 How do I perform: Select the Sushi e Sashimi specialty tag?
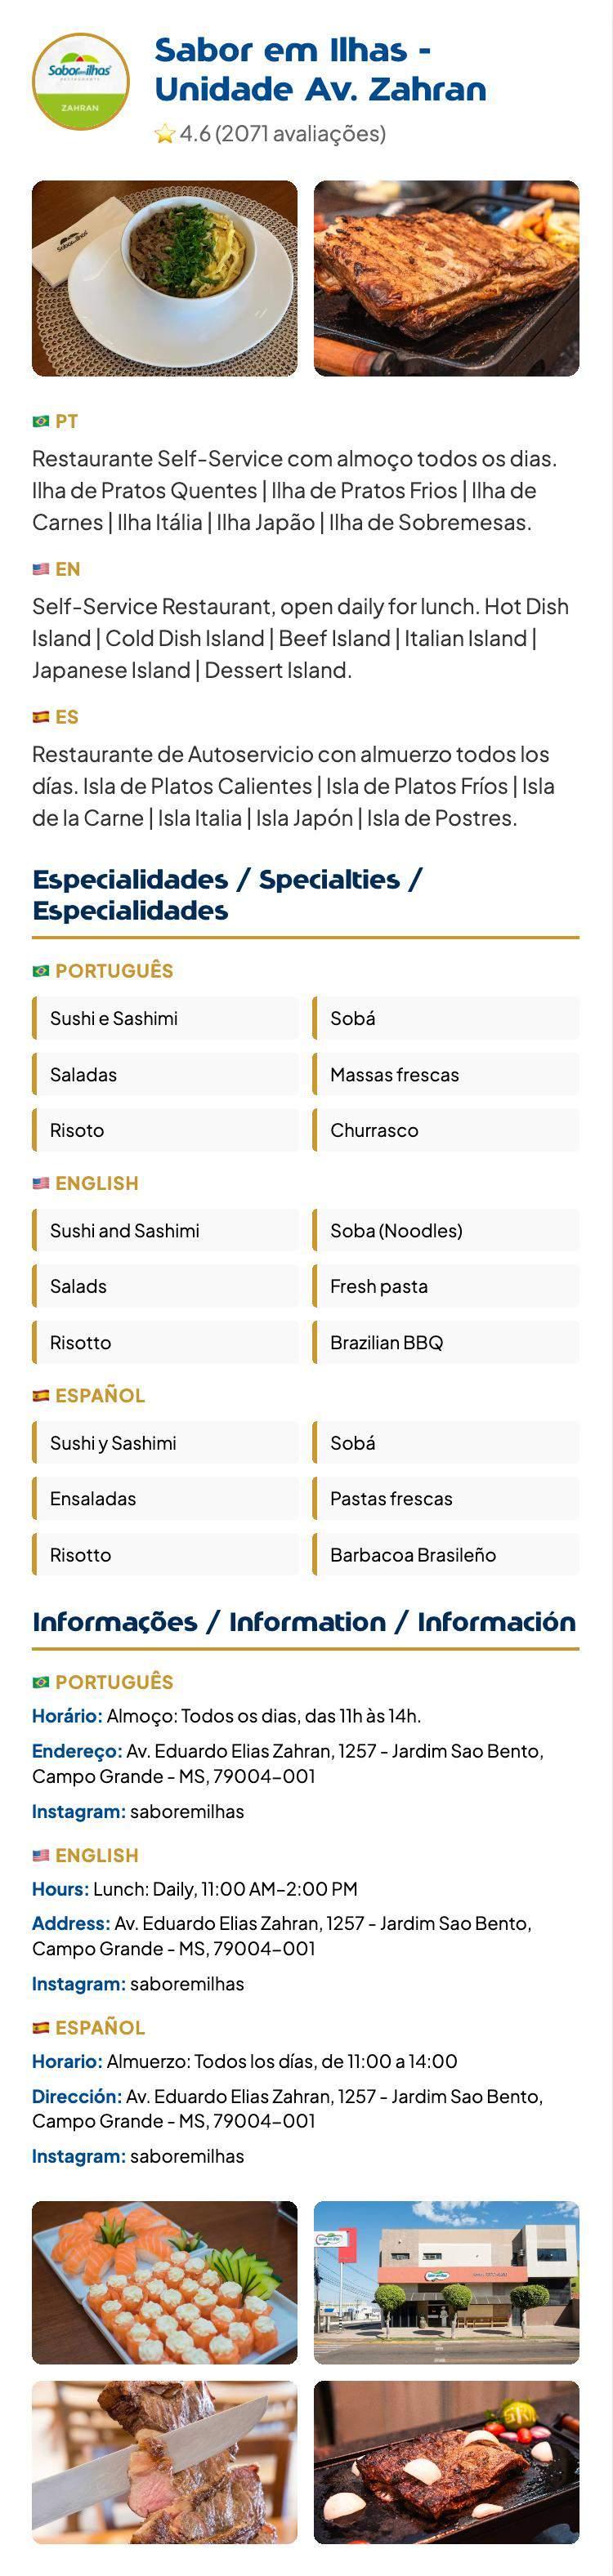click(x=165, y=1019)
